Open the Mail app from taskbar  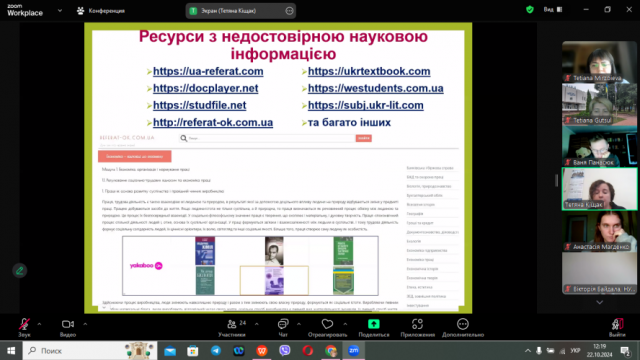click(x=170, y=351)
